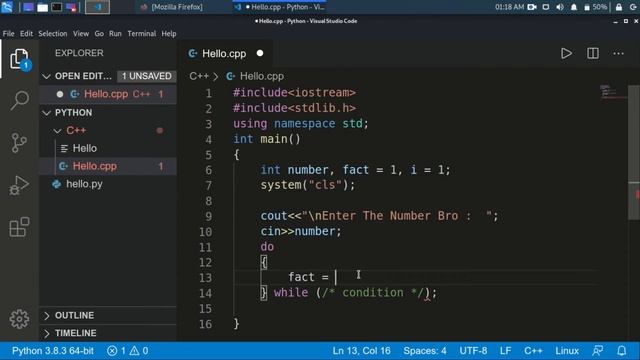Click the 01:18 AM panel clock
Screen dimensions: 640x360
point(509,7)
